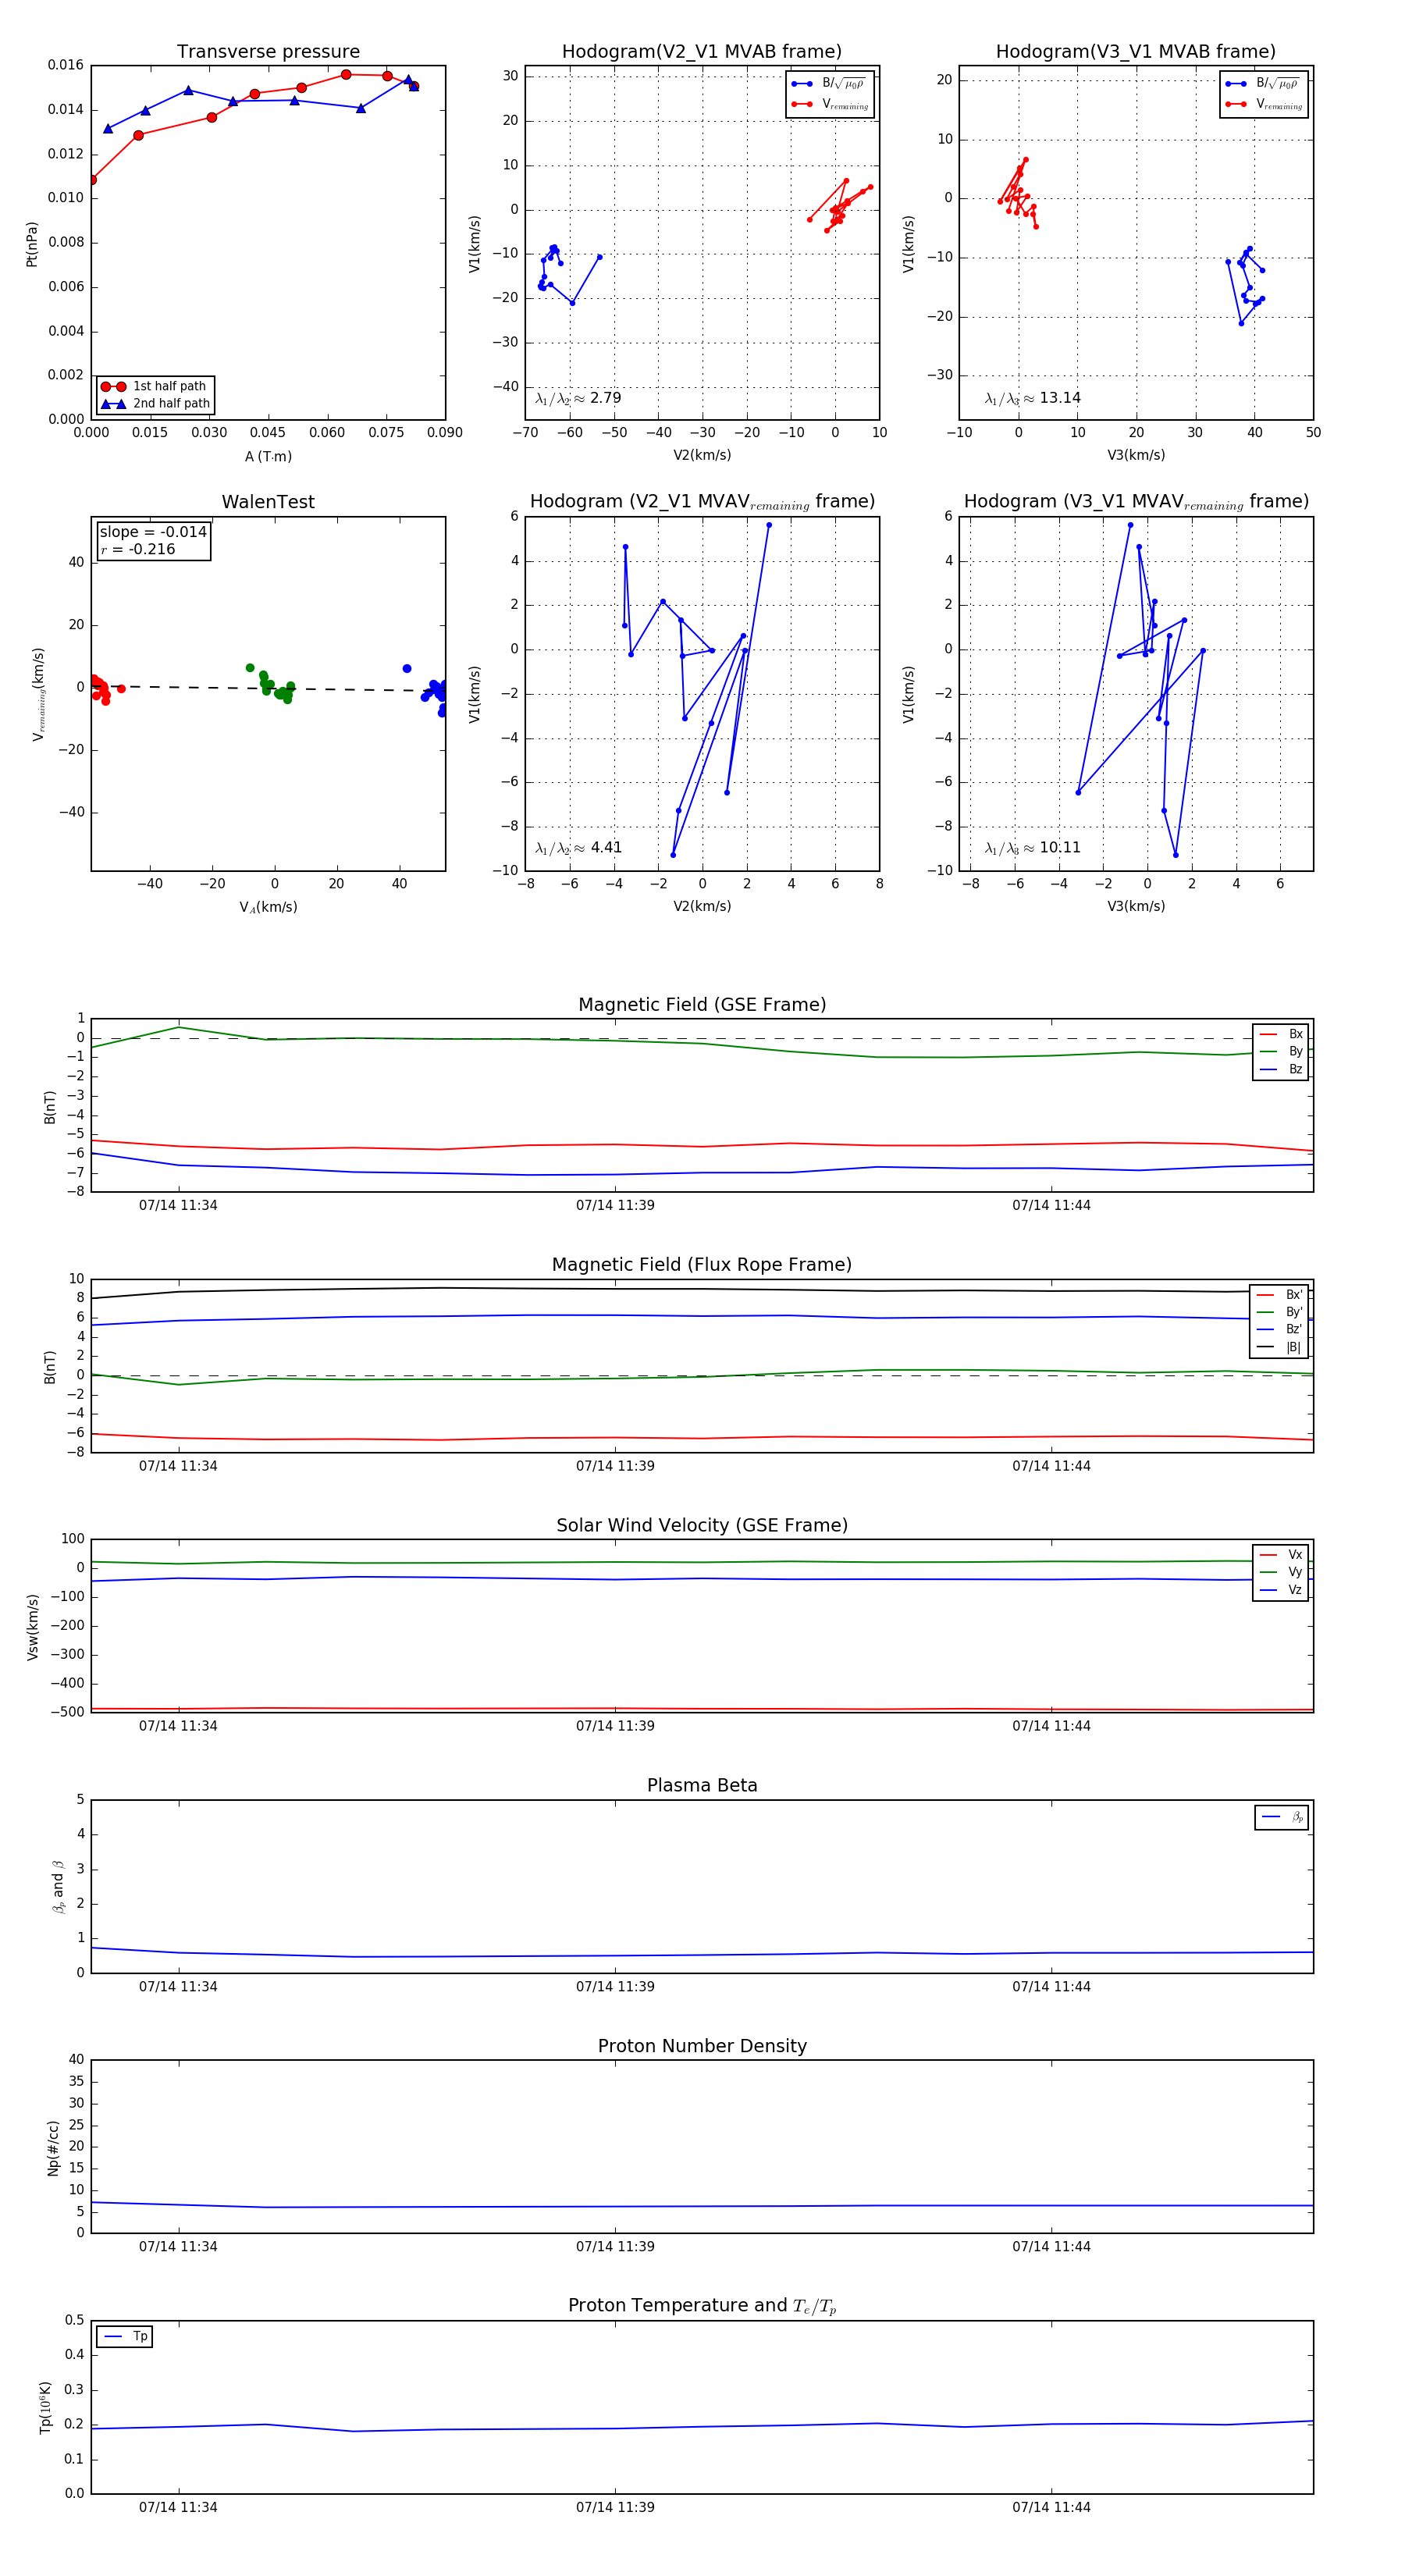Select V_remaining legend entry in V2_V1 MVAB hodogram
The width and height of the screenshot is (1405, 2576).
(x=830, y=104)
